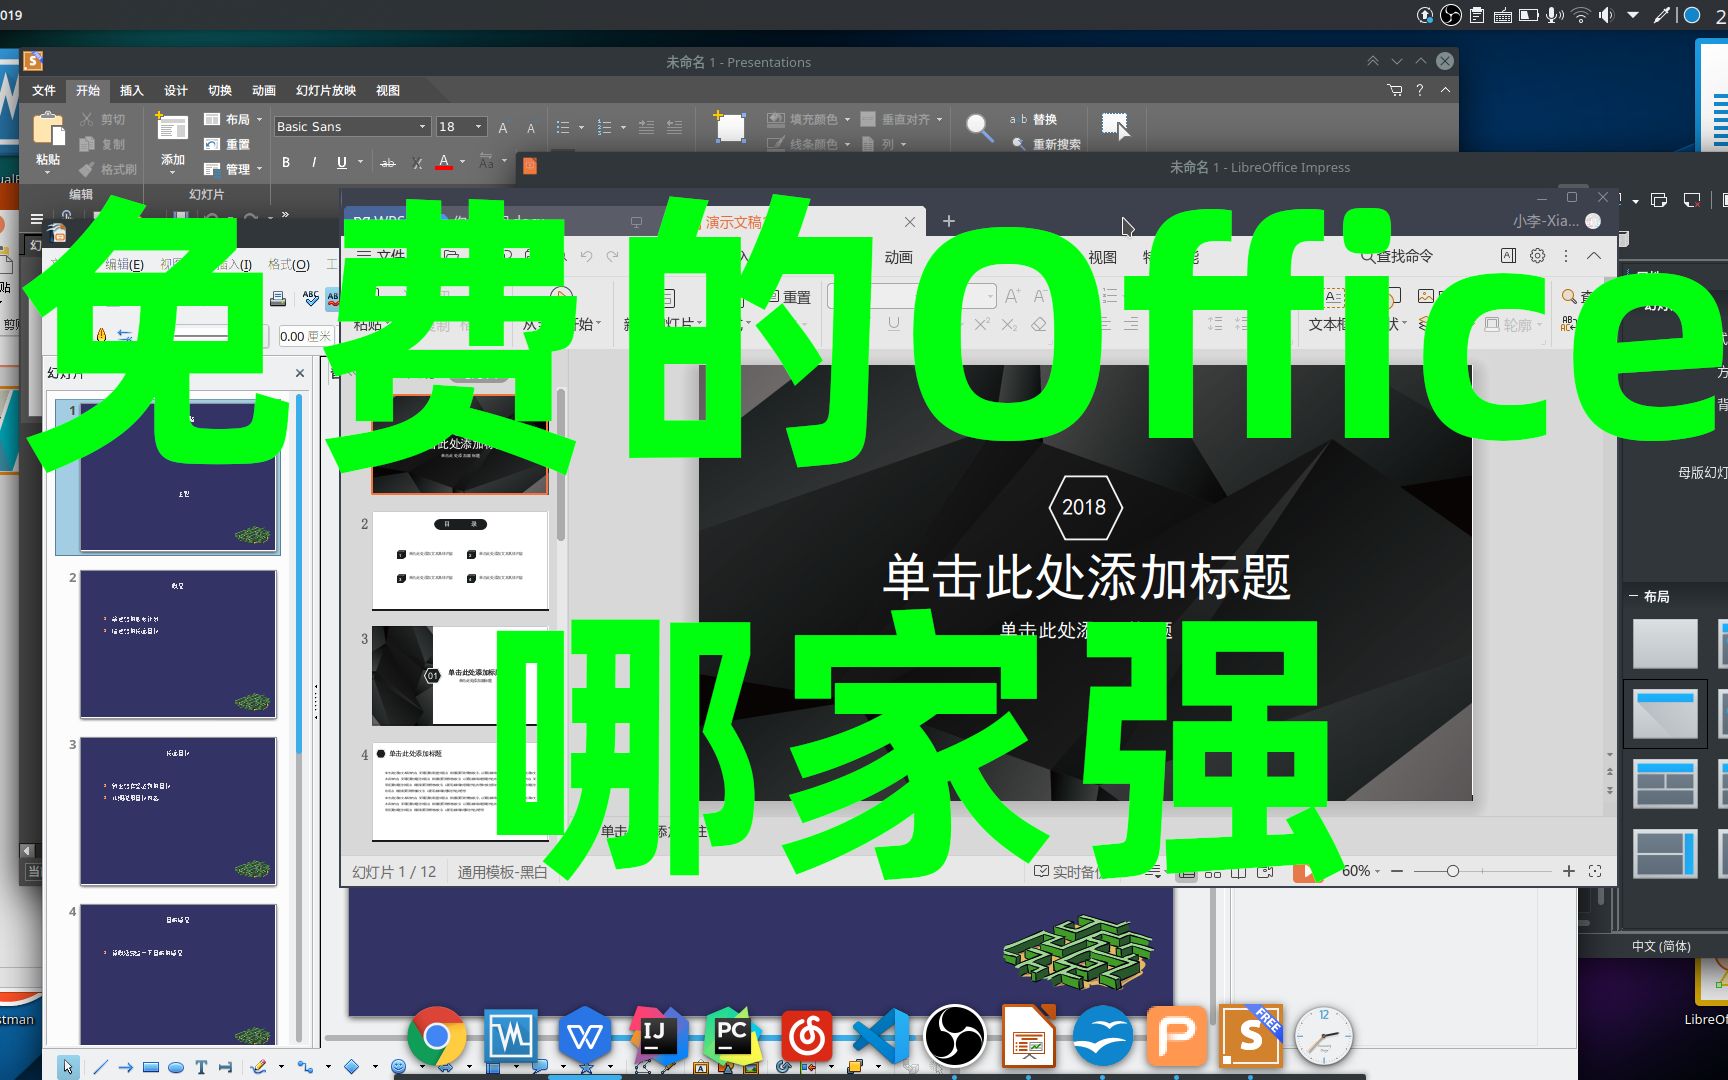Open the 动画 tab in WPS window
The height and width of the screenshot is (1080, 1728).
(898, 257)
